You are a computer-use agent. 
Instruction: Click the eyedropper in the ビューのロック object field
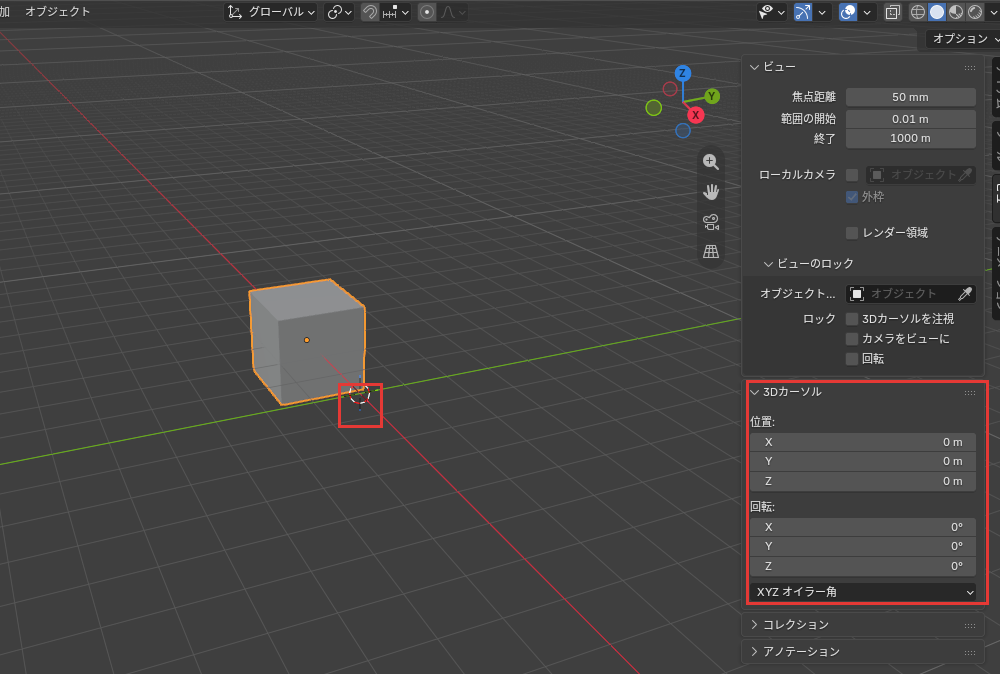pos(966,293)
